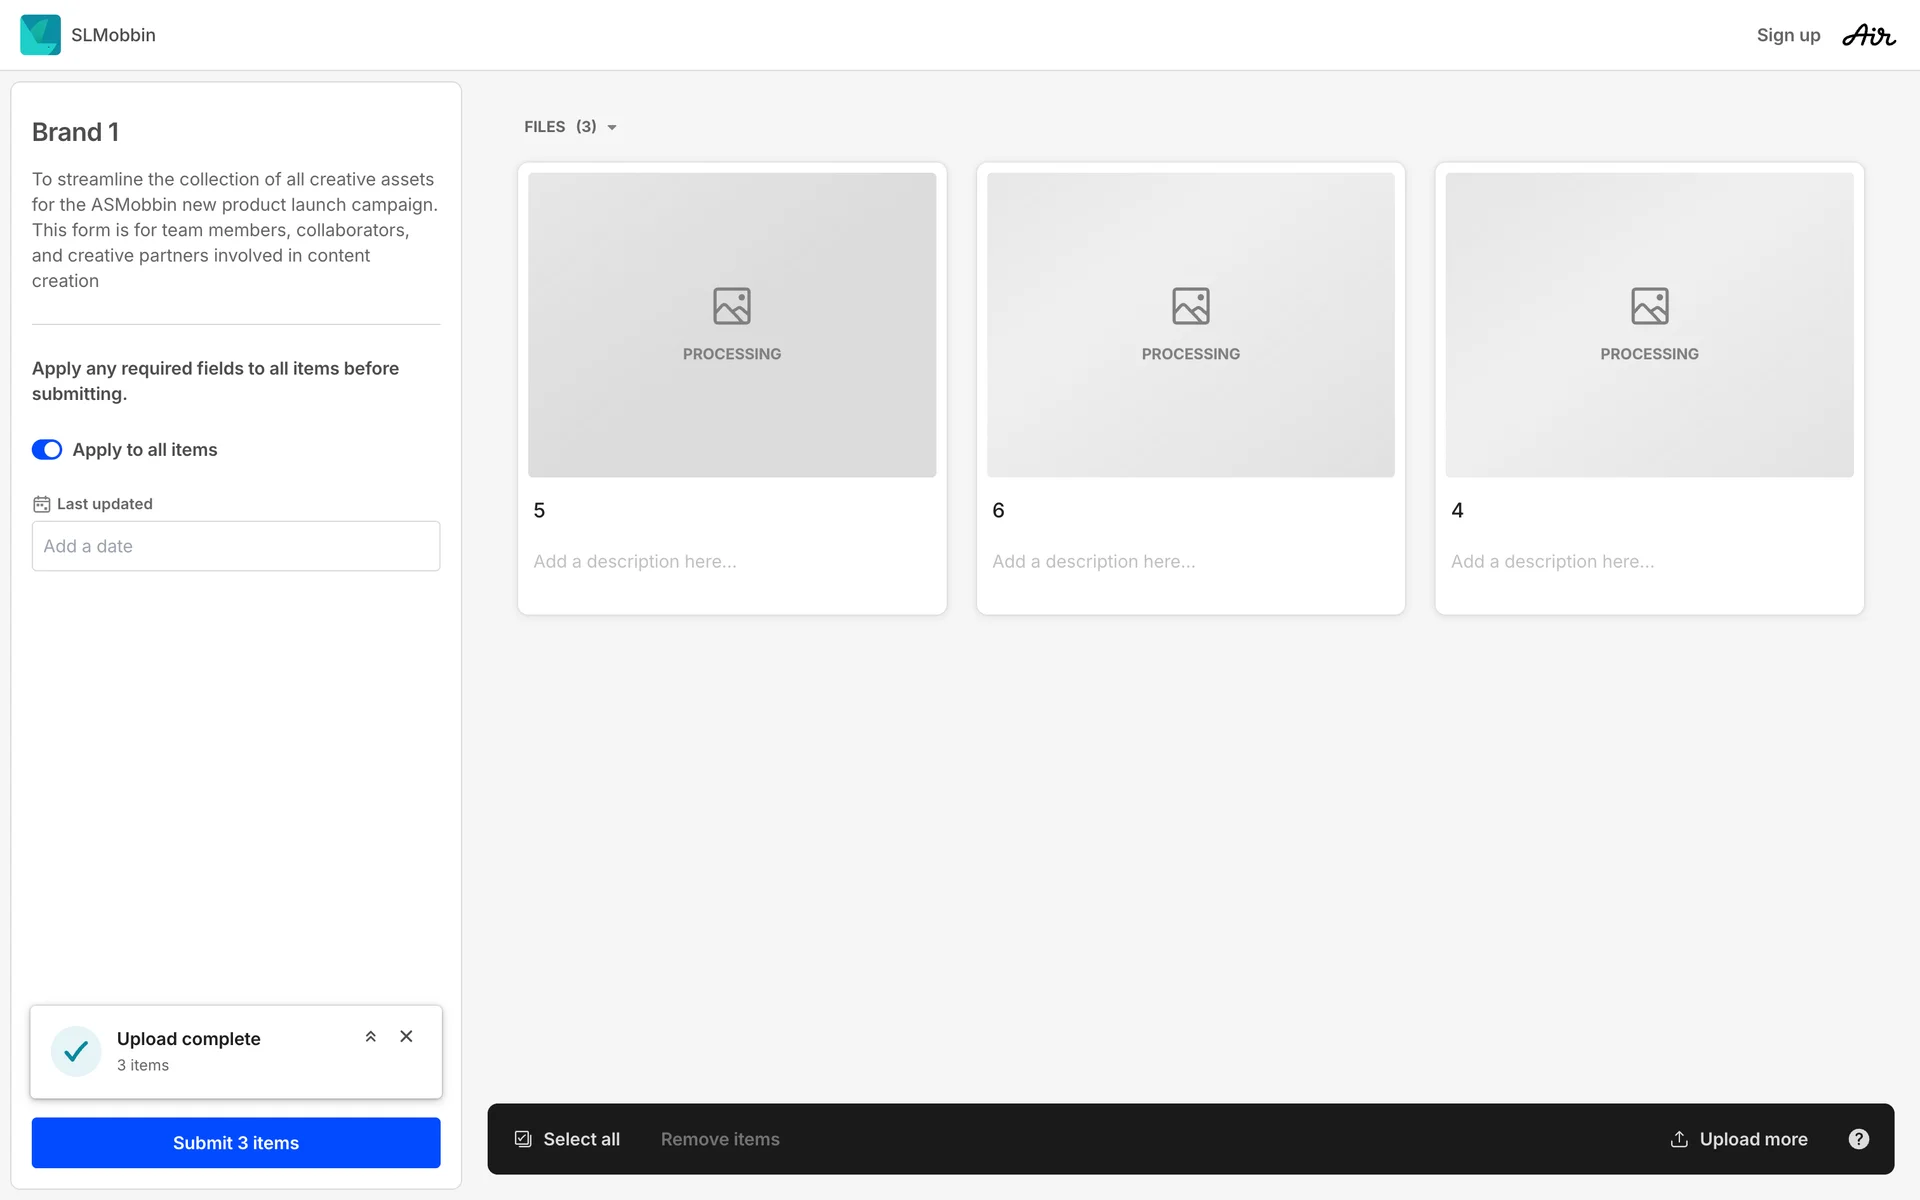Click Sign up in the header
The width and height of the screenshot is (1920, 1200).
[x=1788, y=35]
